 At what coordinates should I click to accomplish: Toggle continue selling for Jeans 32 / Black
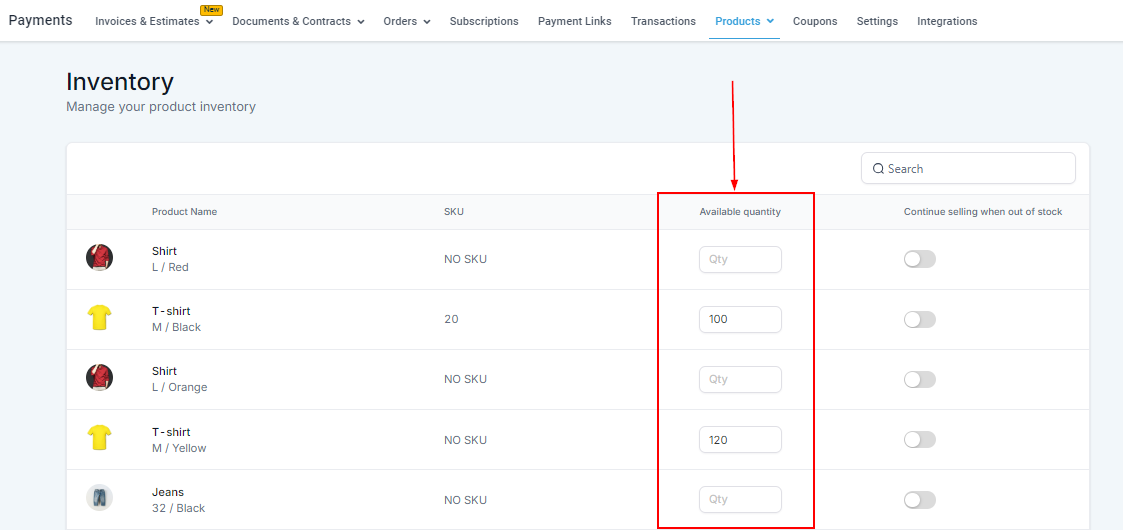click(920, 500)
